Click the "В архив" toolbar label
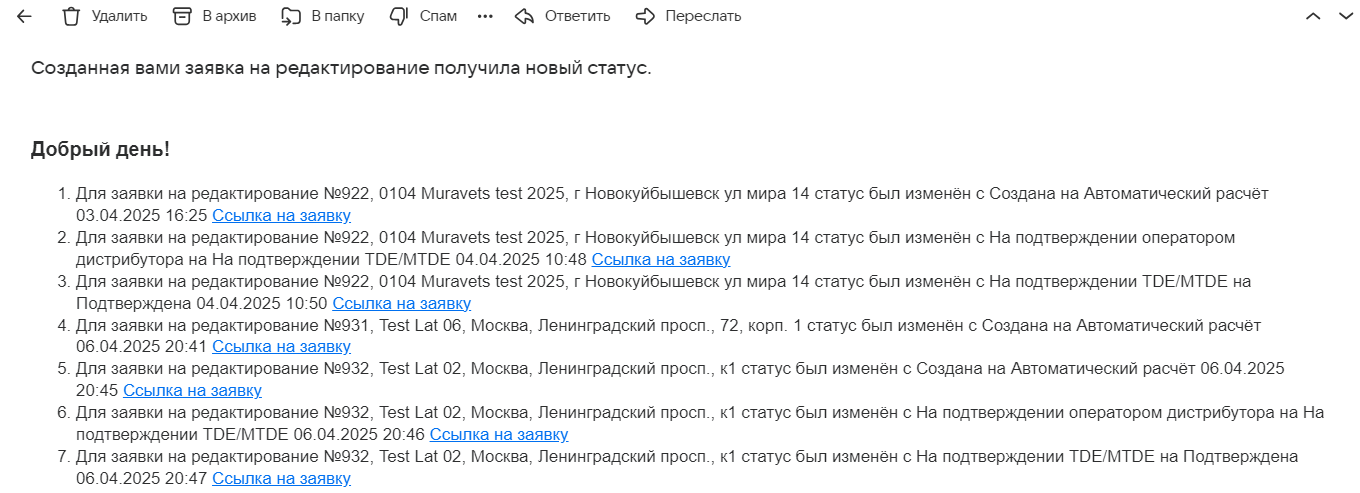The image size is (1360, 493). coord(229,16)
